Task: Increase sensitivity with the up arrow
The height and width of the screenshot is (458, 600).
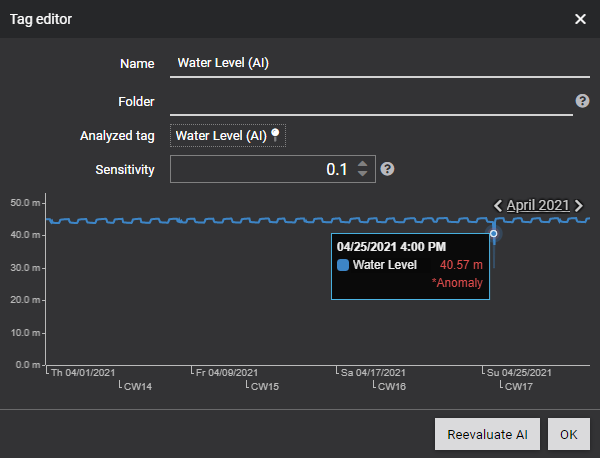Action: point(362,164)
